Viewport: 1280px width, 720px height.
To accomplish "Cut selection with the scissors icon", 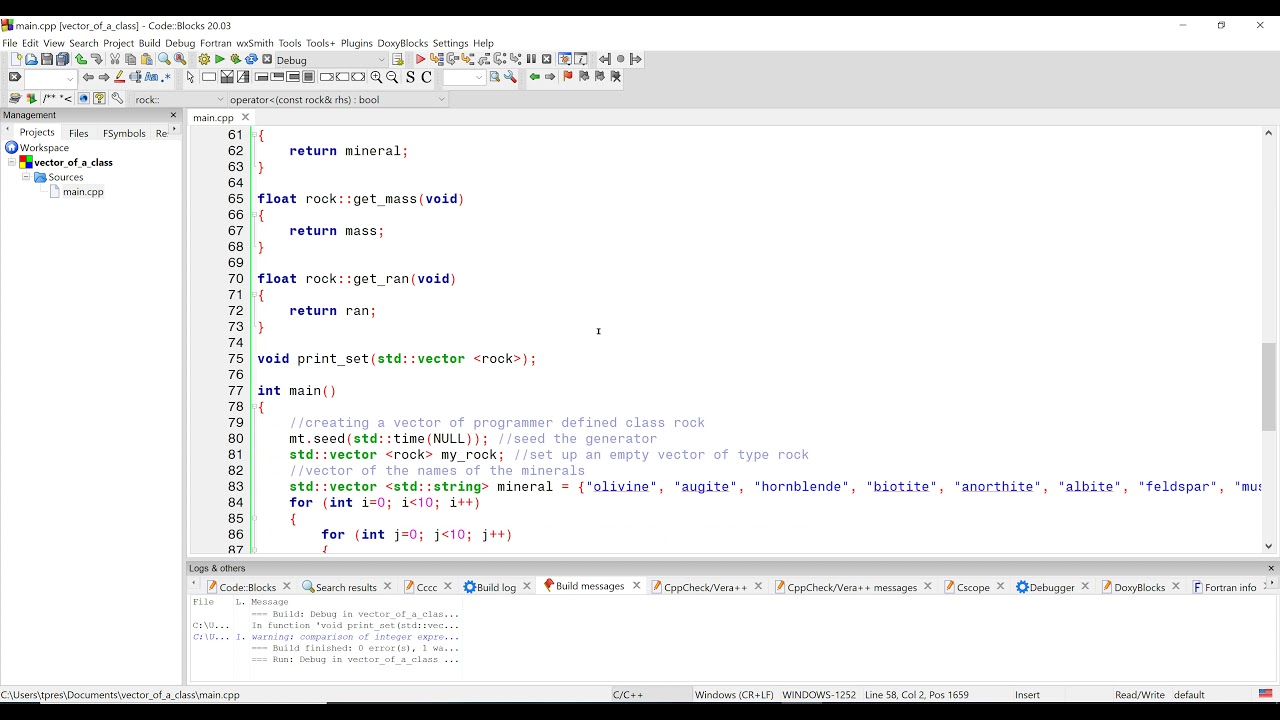I will pyautogui.click(x=115, y=59).
